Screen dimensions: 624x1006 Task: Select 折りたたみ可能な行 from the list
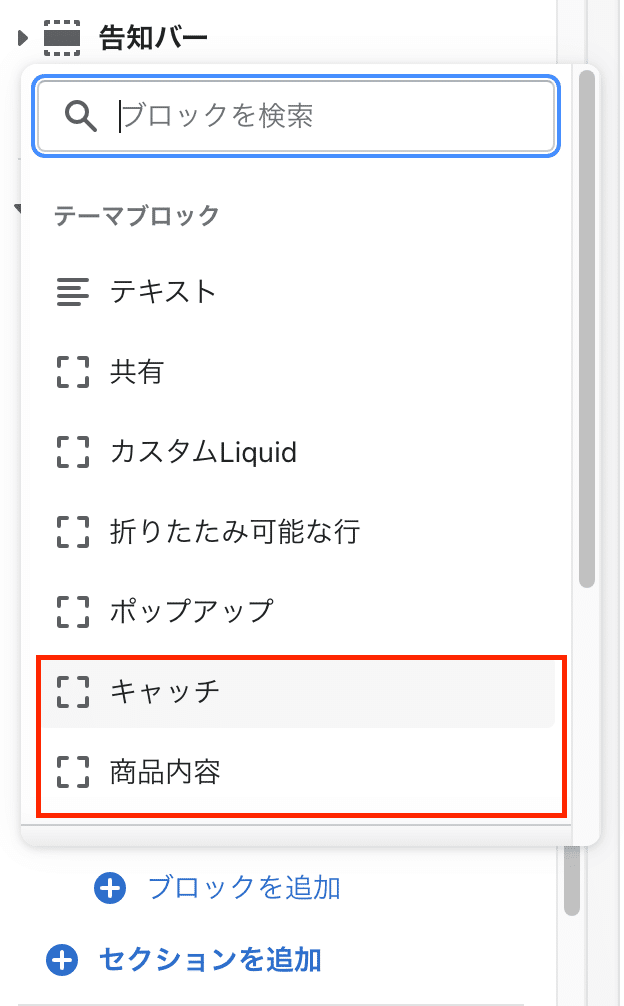click(298, 532)
